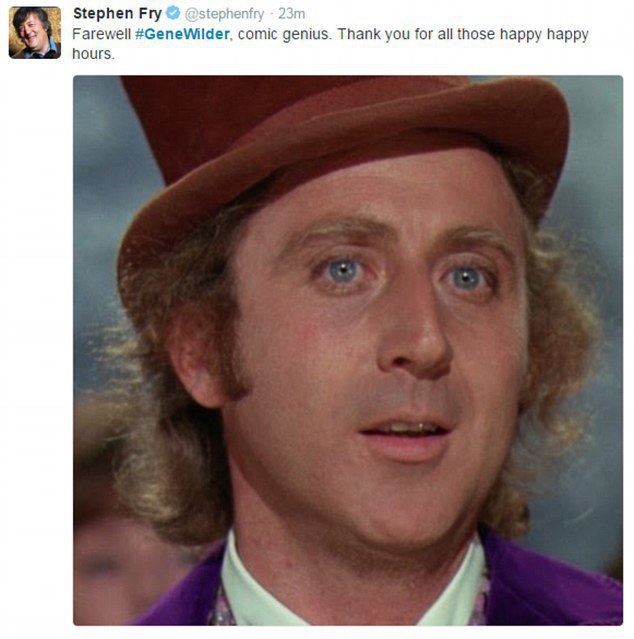Click the word hours on second line
634x639 pixels.
92,53
